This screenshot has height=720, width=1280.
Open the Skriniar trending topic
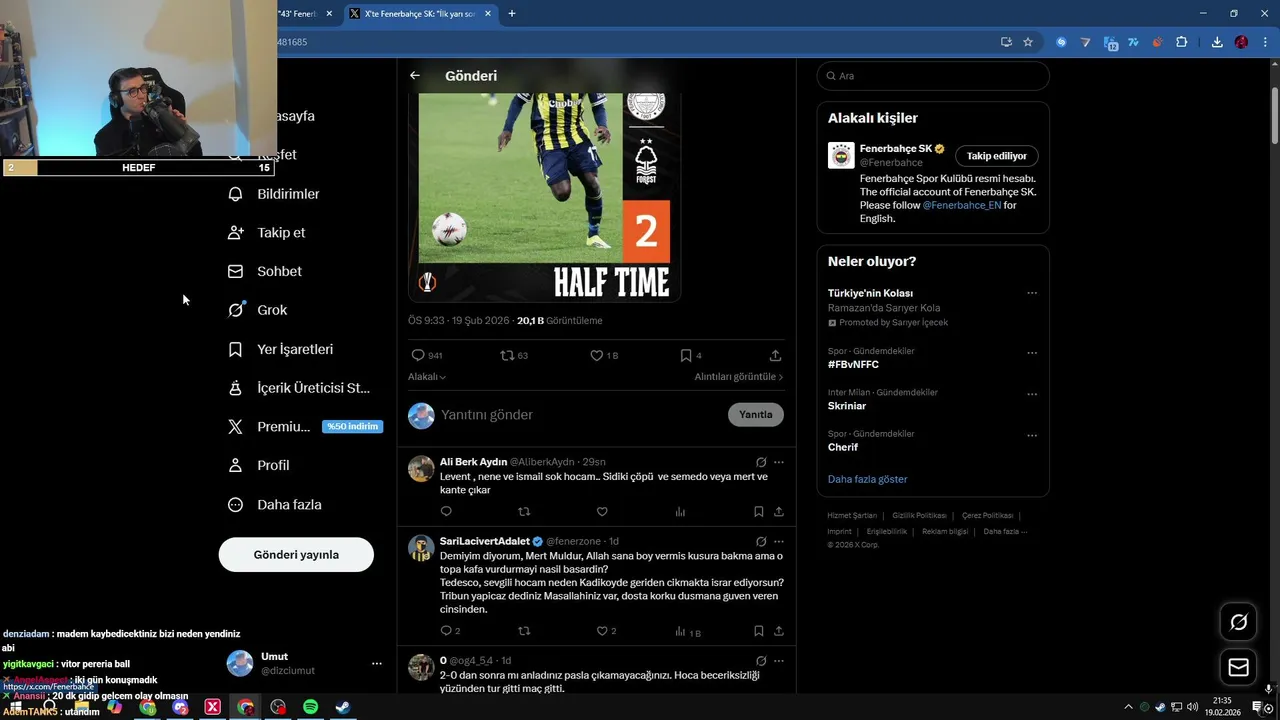(847, 406)
